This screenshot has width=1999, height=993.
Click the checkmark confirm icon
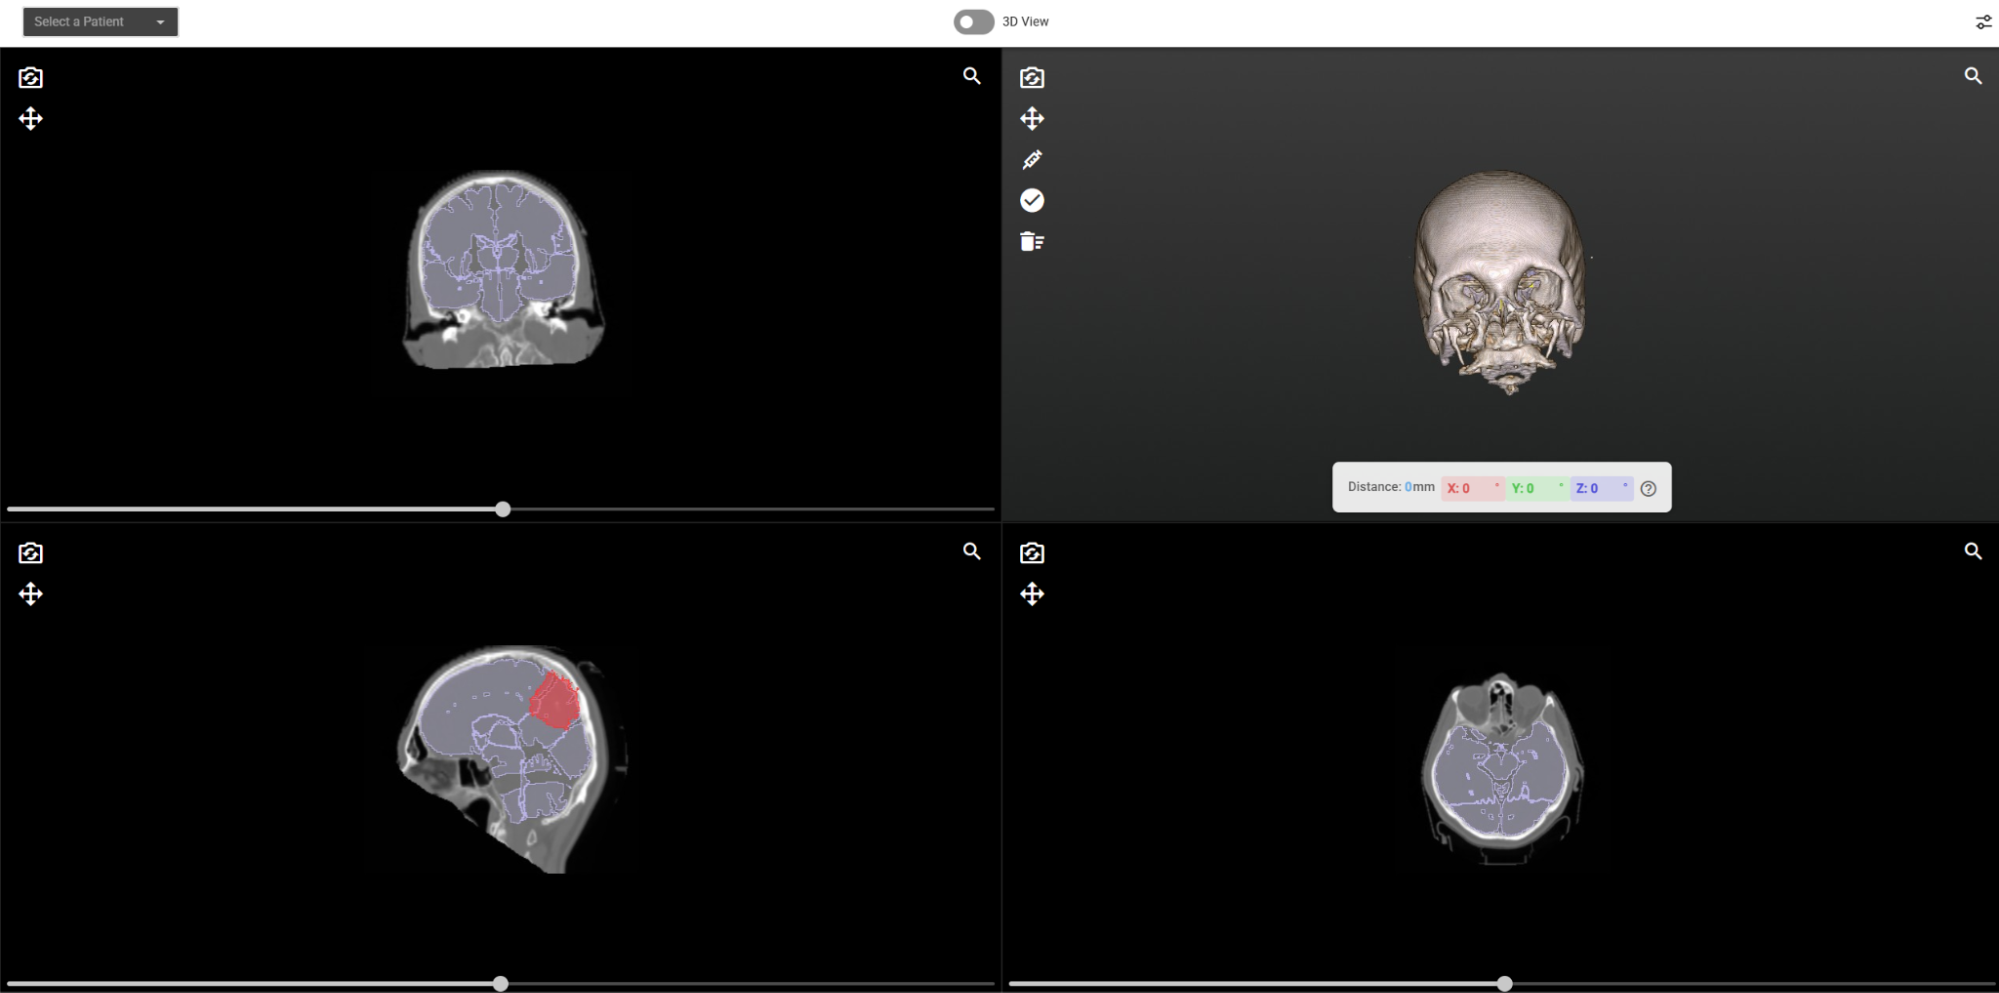[1032, 201]
